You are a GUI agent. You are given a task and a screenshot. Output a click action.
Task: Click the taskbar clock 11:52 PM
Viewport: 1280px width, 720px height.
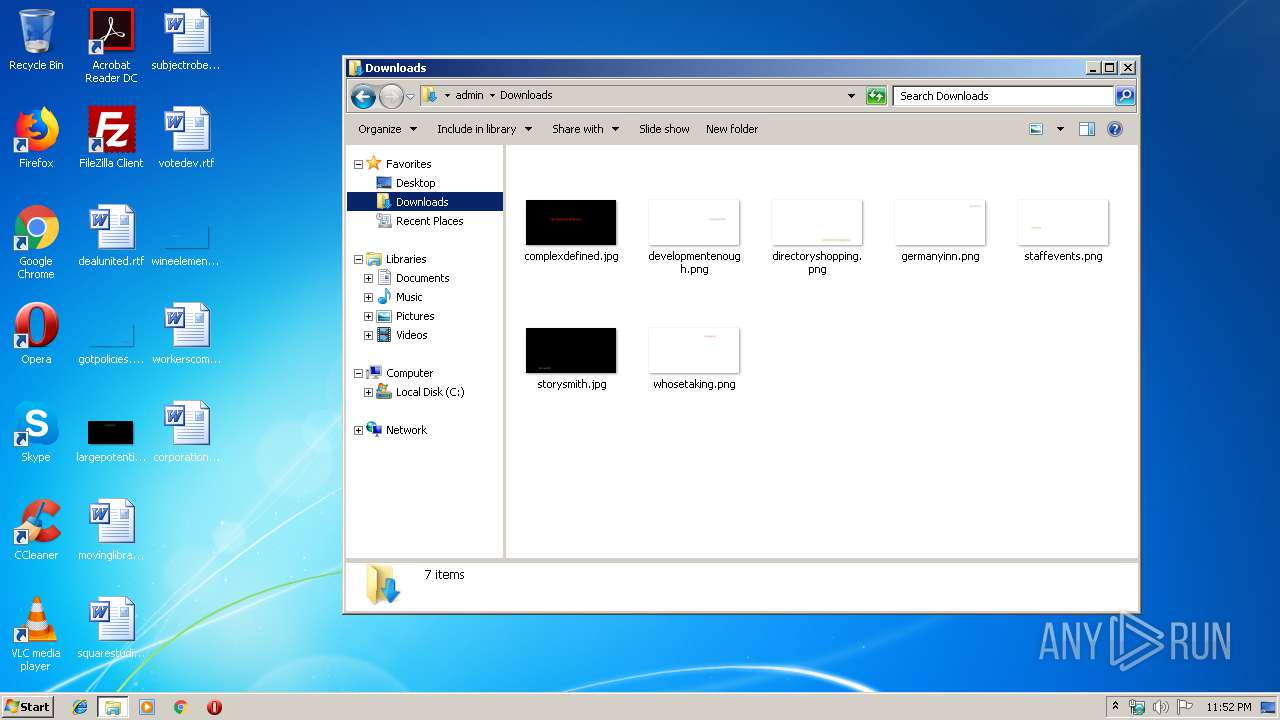pyautogui.click(x=1228, y=707)
